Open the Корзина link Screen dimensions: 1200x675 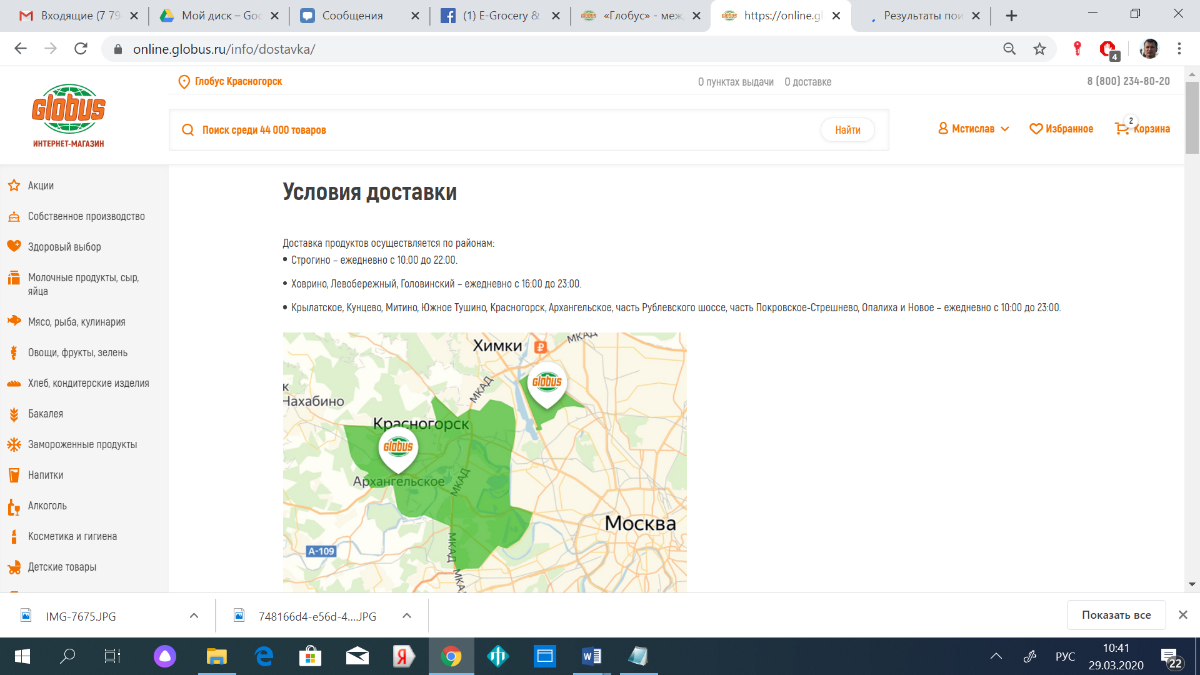(x=1152, y=129)
